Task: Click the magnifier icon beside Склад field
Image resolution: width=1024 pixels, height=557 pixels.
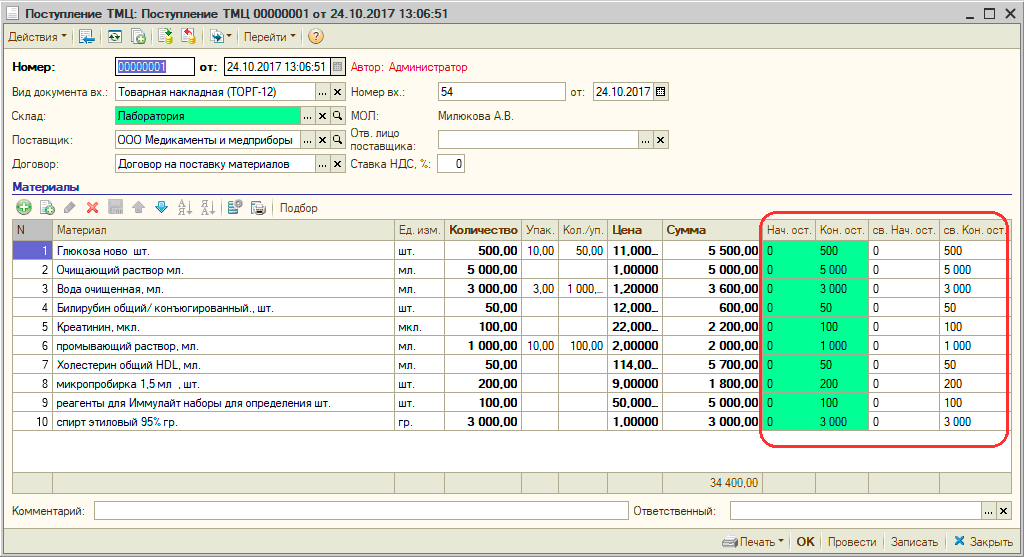Action: click(x=338, y=116)
